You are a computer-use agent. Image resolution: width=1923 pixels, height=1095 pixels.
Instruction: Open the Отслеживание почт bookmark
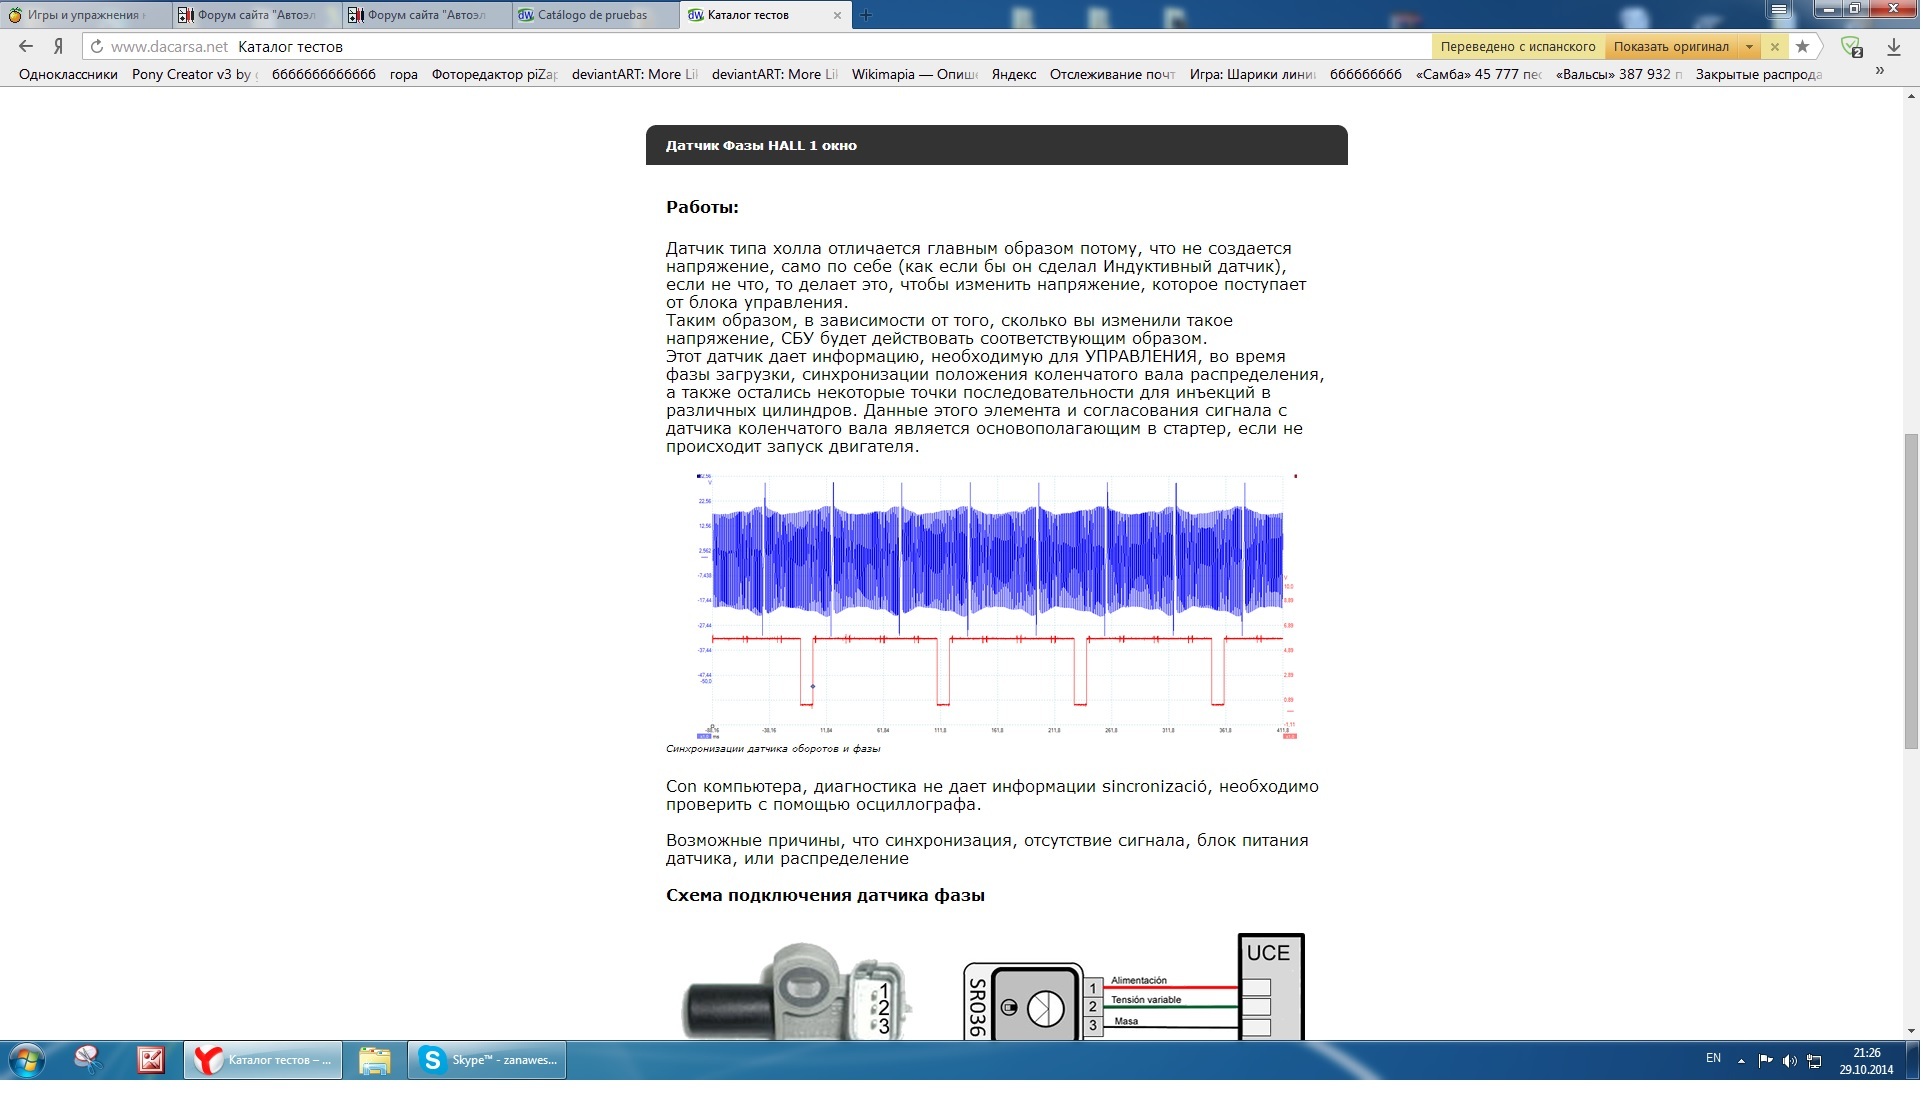point(1112,74)
